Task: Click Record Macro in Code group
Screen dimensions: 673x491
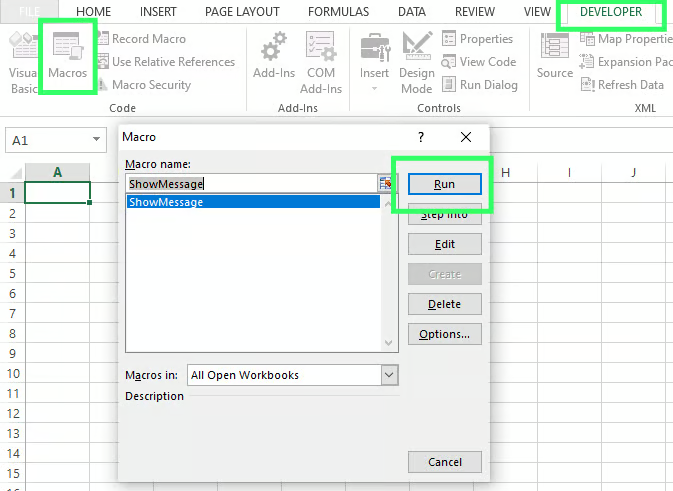Action: coord(148,39)
